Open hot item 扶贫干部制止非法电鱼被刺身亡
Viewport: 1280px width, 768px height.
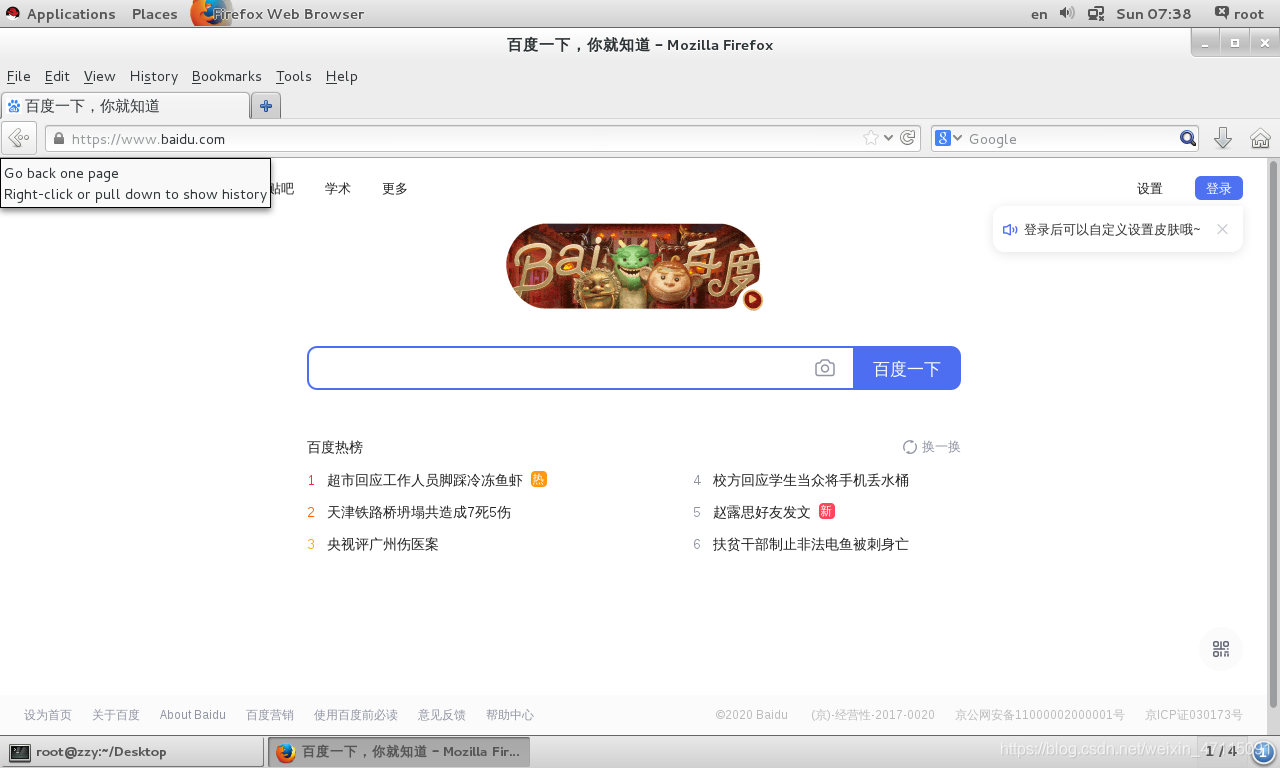tap(811, 544)
